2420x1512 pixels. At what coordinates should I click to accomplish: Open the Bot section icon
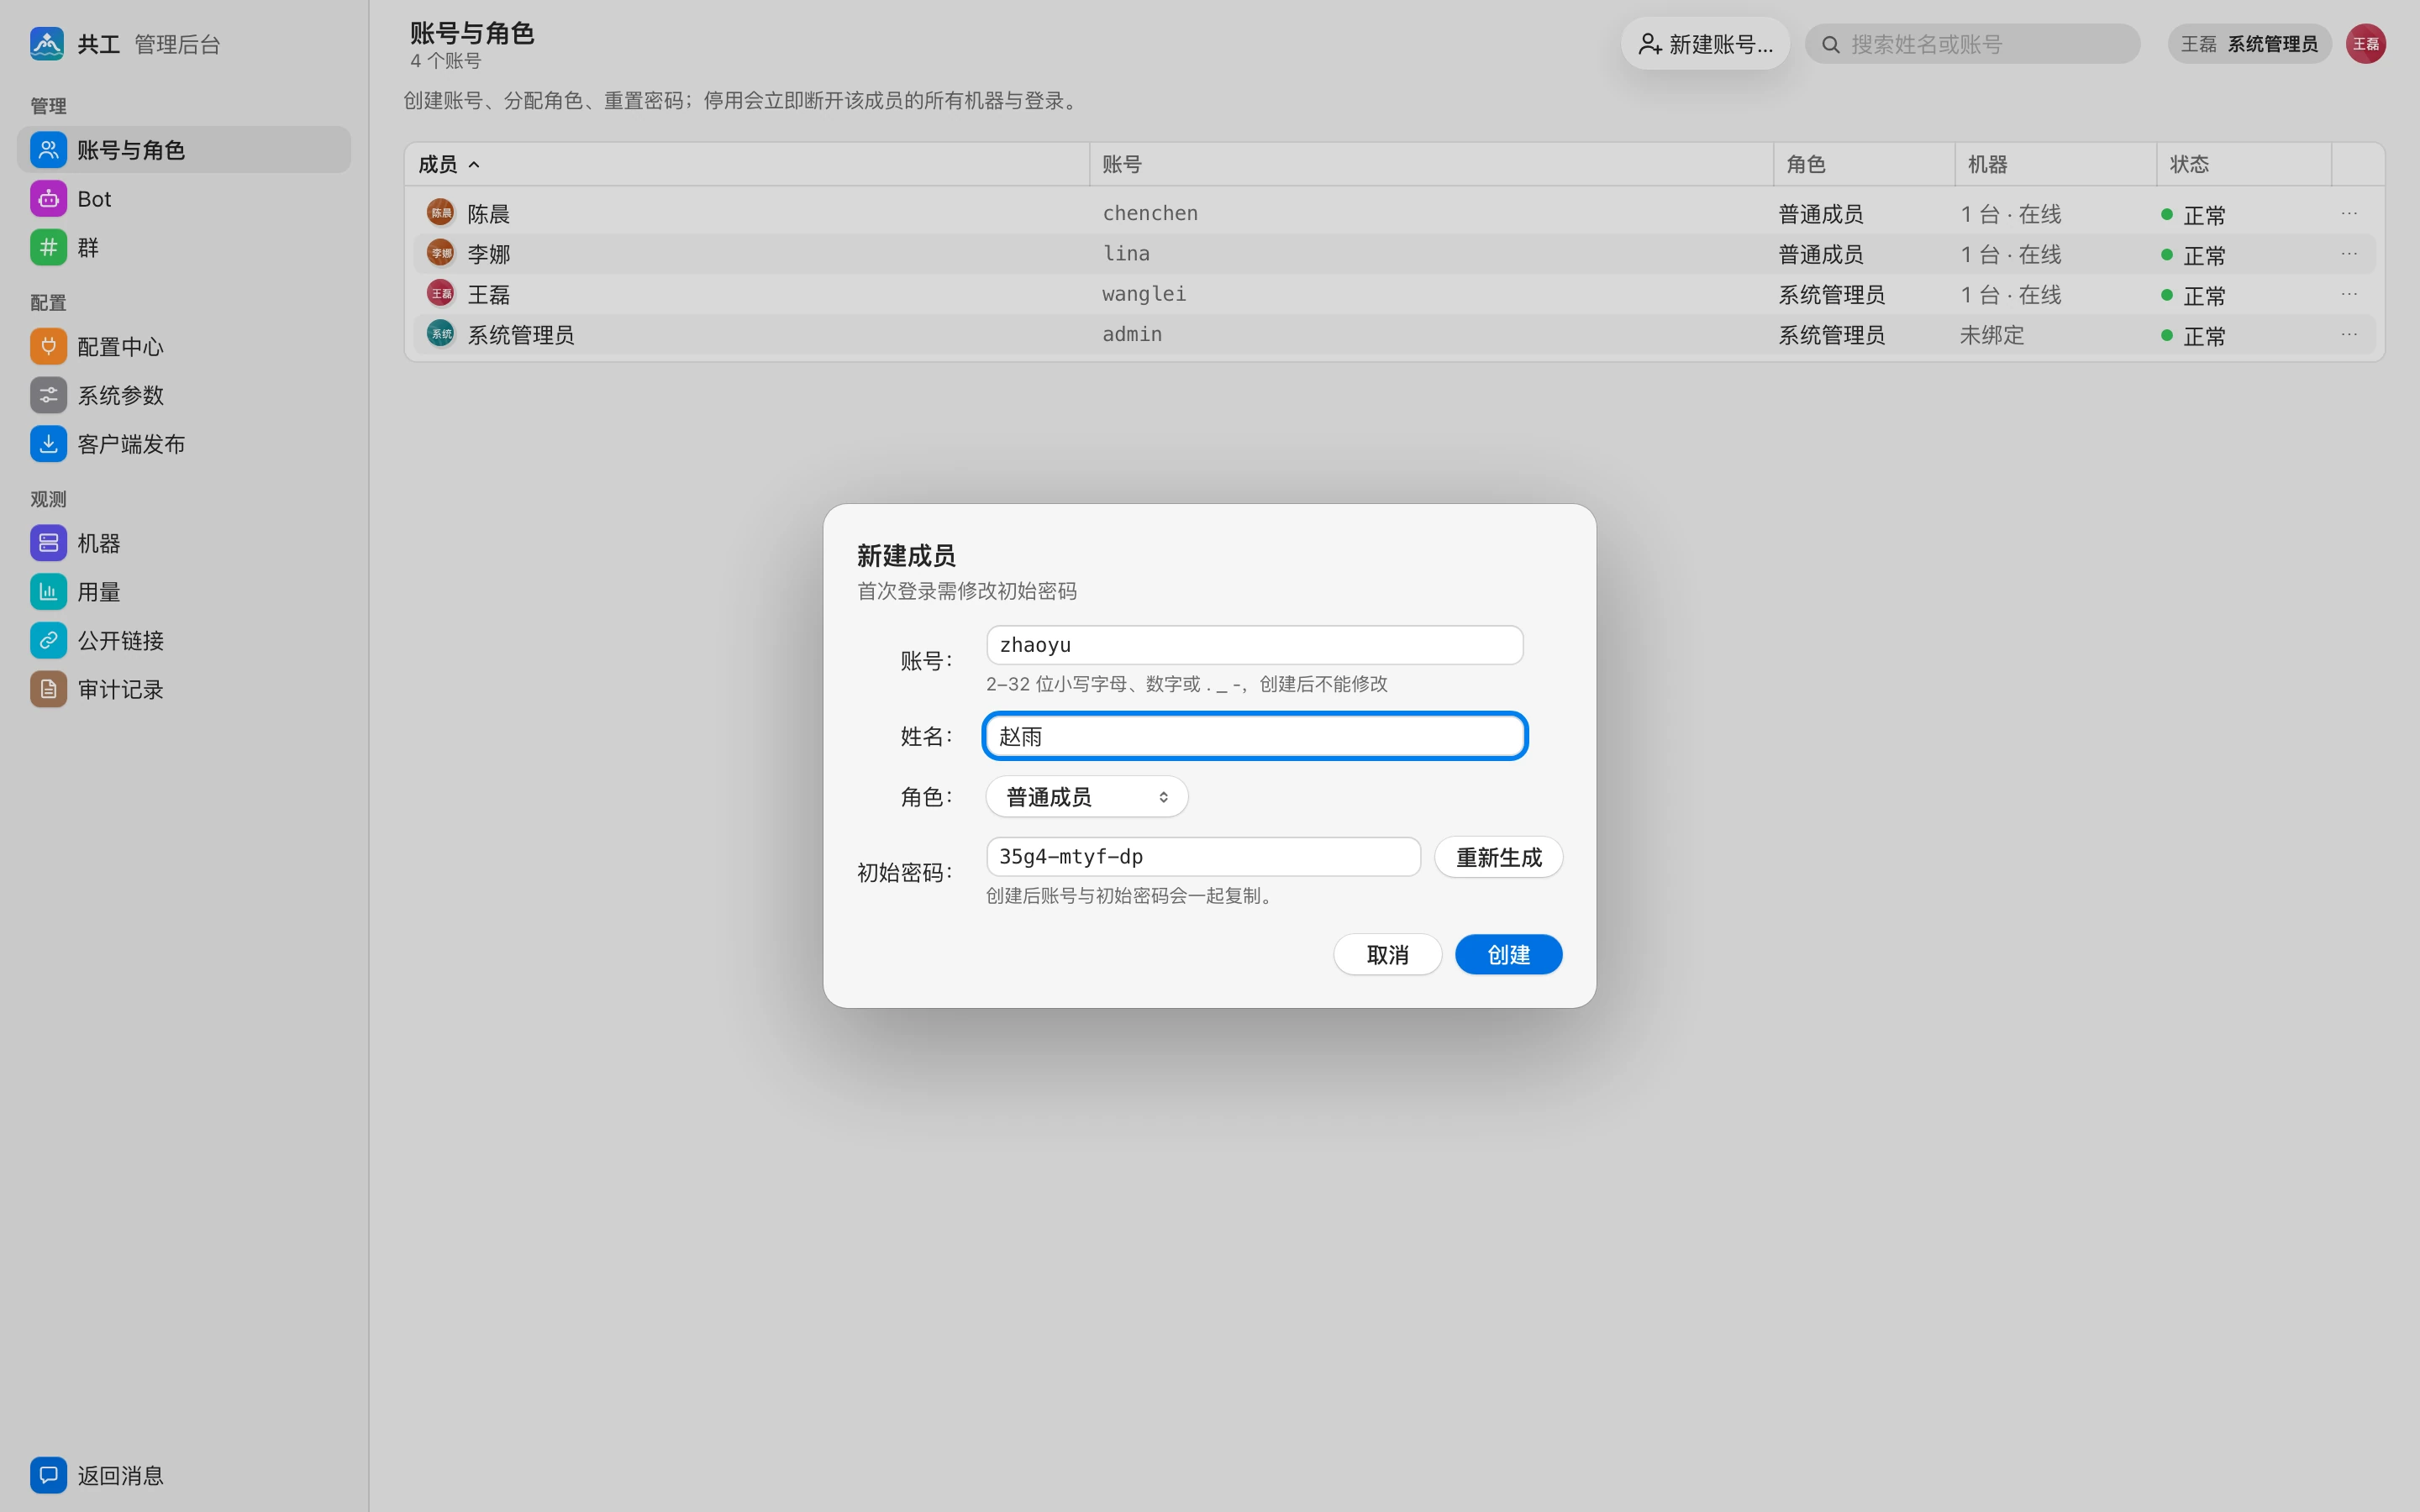pyautogui.click(x=48, y=199)
